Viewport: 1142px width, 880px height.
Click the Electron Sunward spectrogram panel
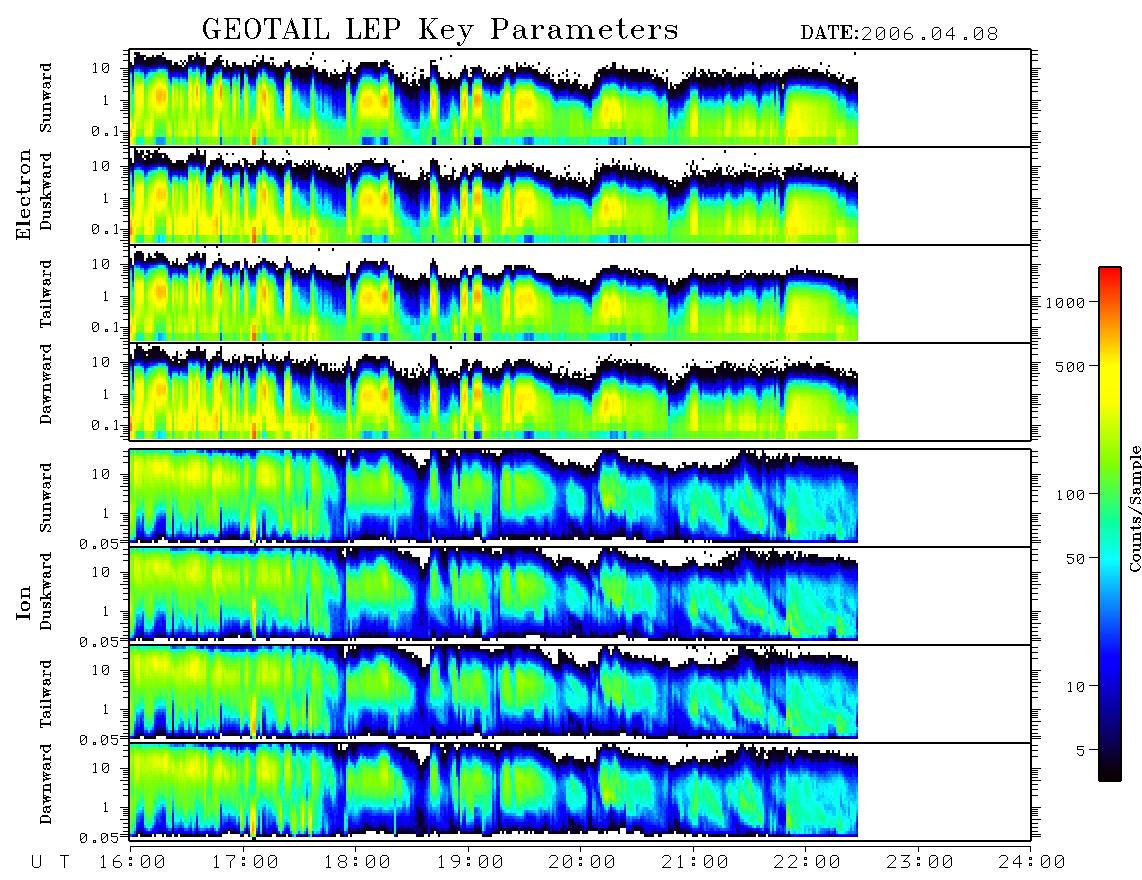click(580, 98)
